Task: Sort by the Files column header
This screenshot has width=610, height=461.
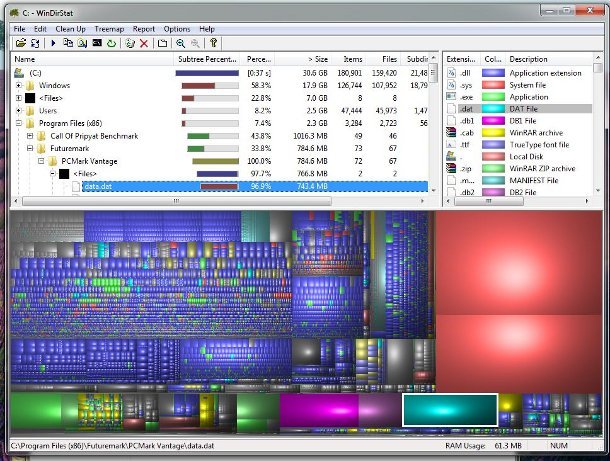Action: (x=383, y=59)
